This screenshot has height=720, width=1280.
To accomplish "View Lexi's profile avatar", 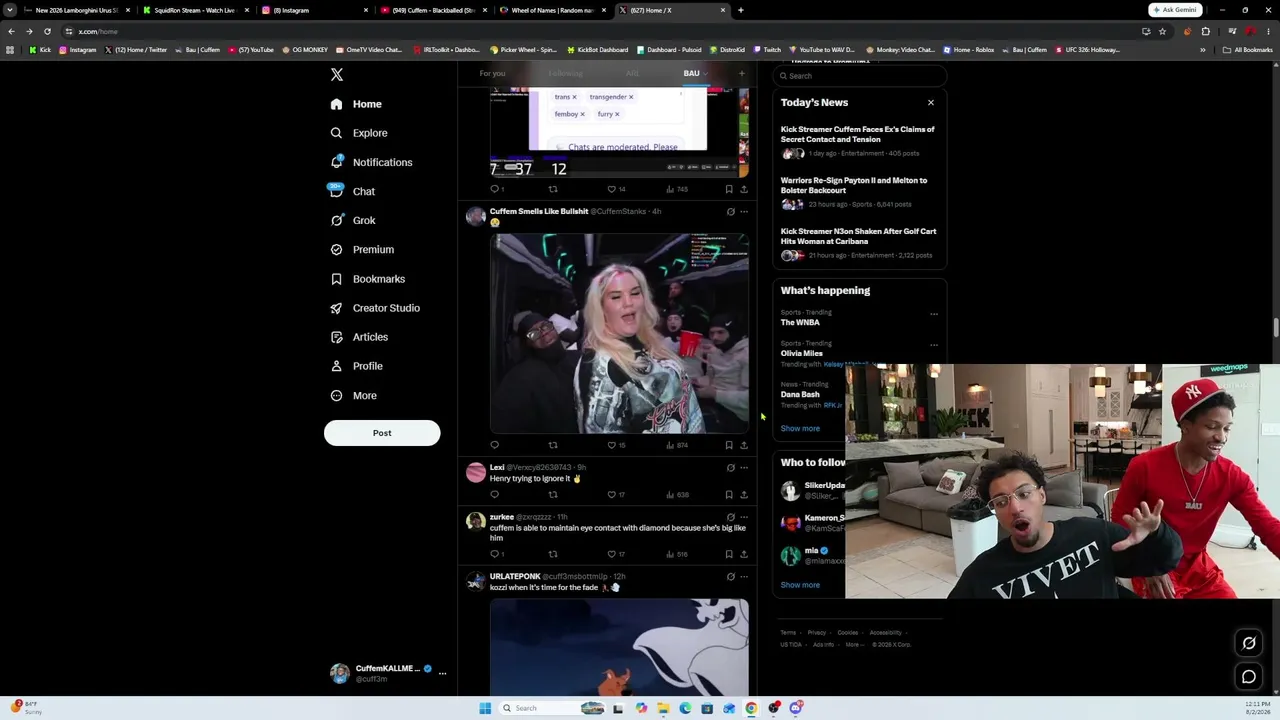I will click(x=476, y=472).
